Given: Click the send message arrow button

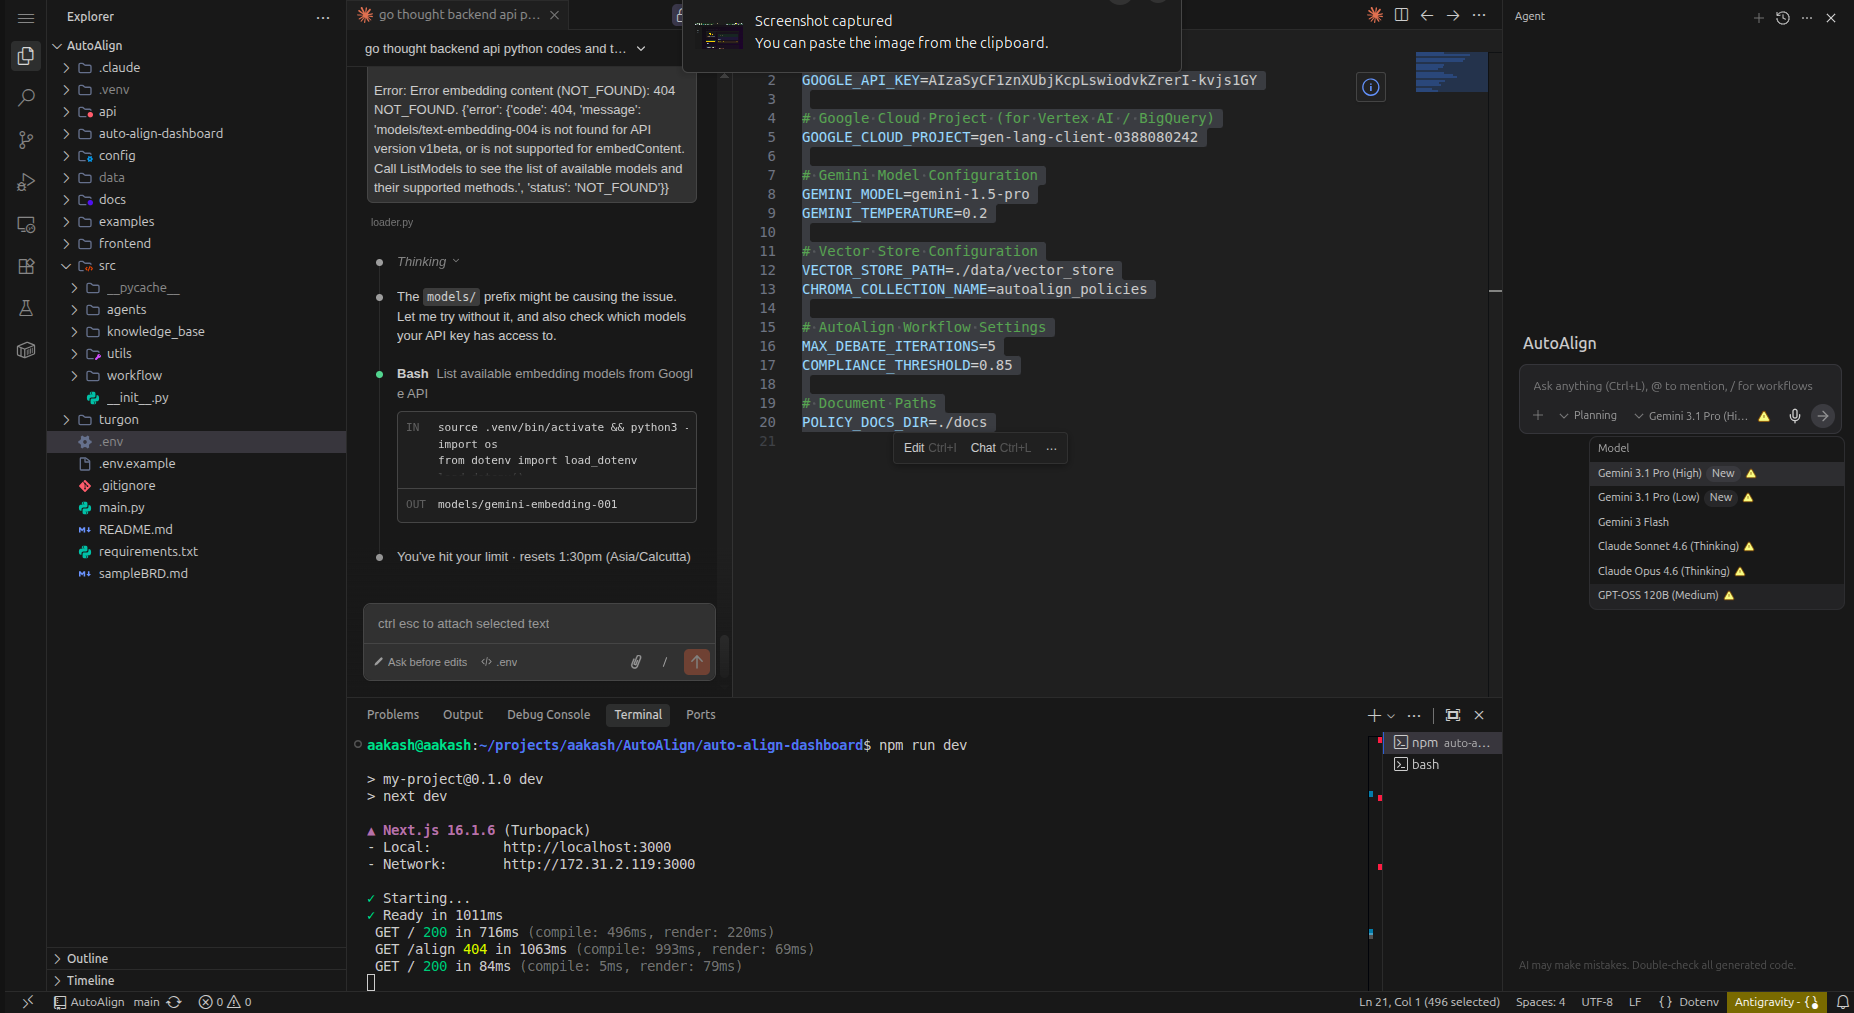Looking at the screenshot, I should click(697, 662).
